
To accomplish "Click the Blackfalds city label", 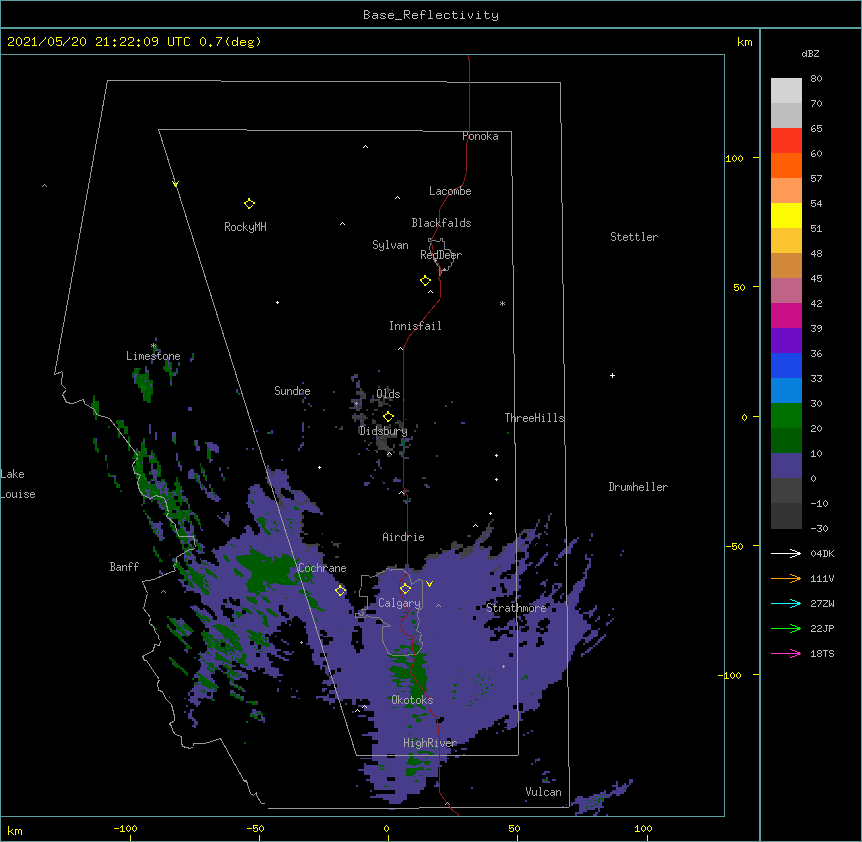I will coord(441,223).
